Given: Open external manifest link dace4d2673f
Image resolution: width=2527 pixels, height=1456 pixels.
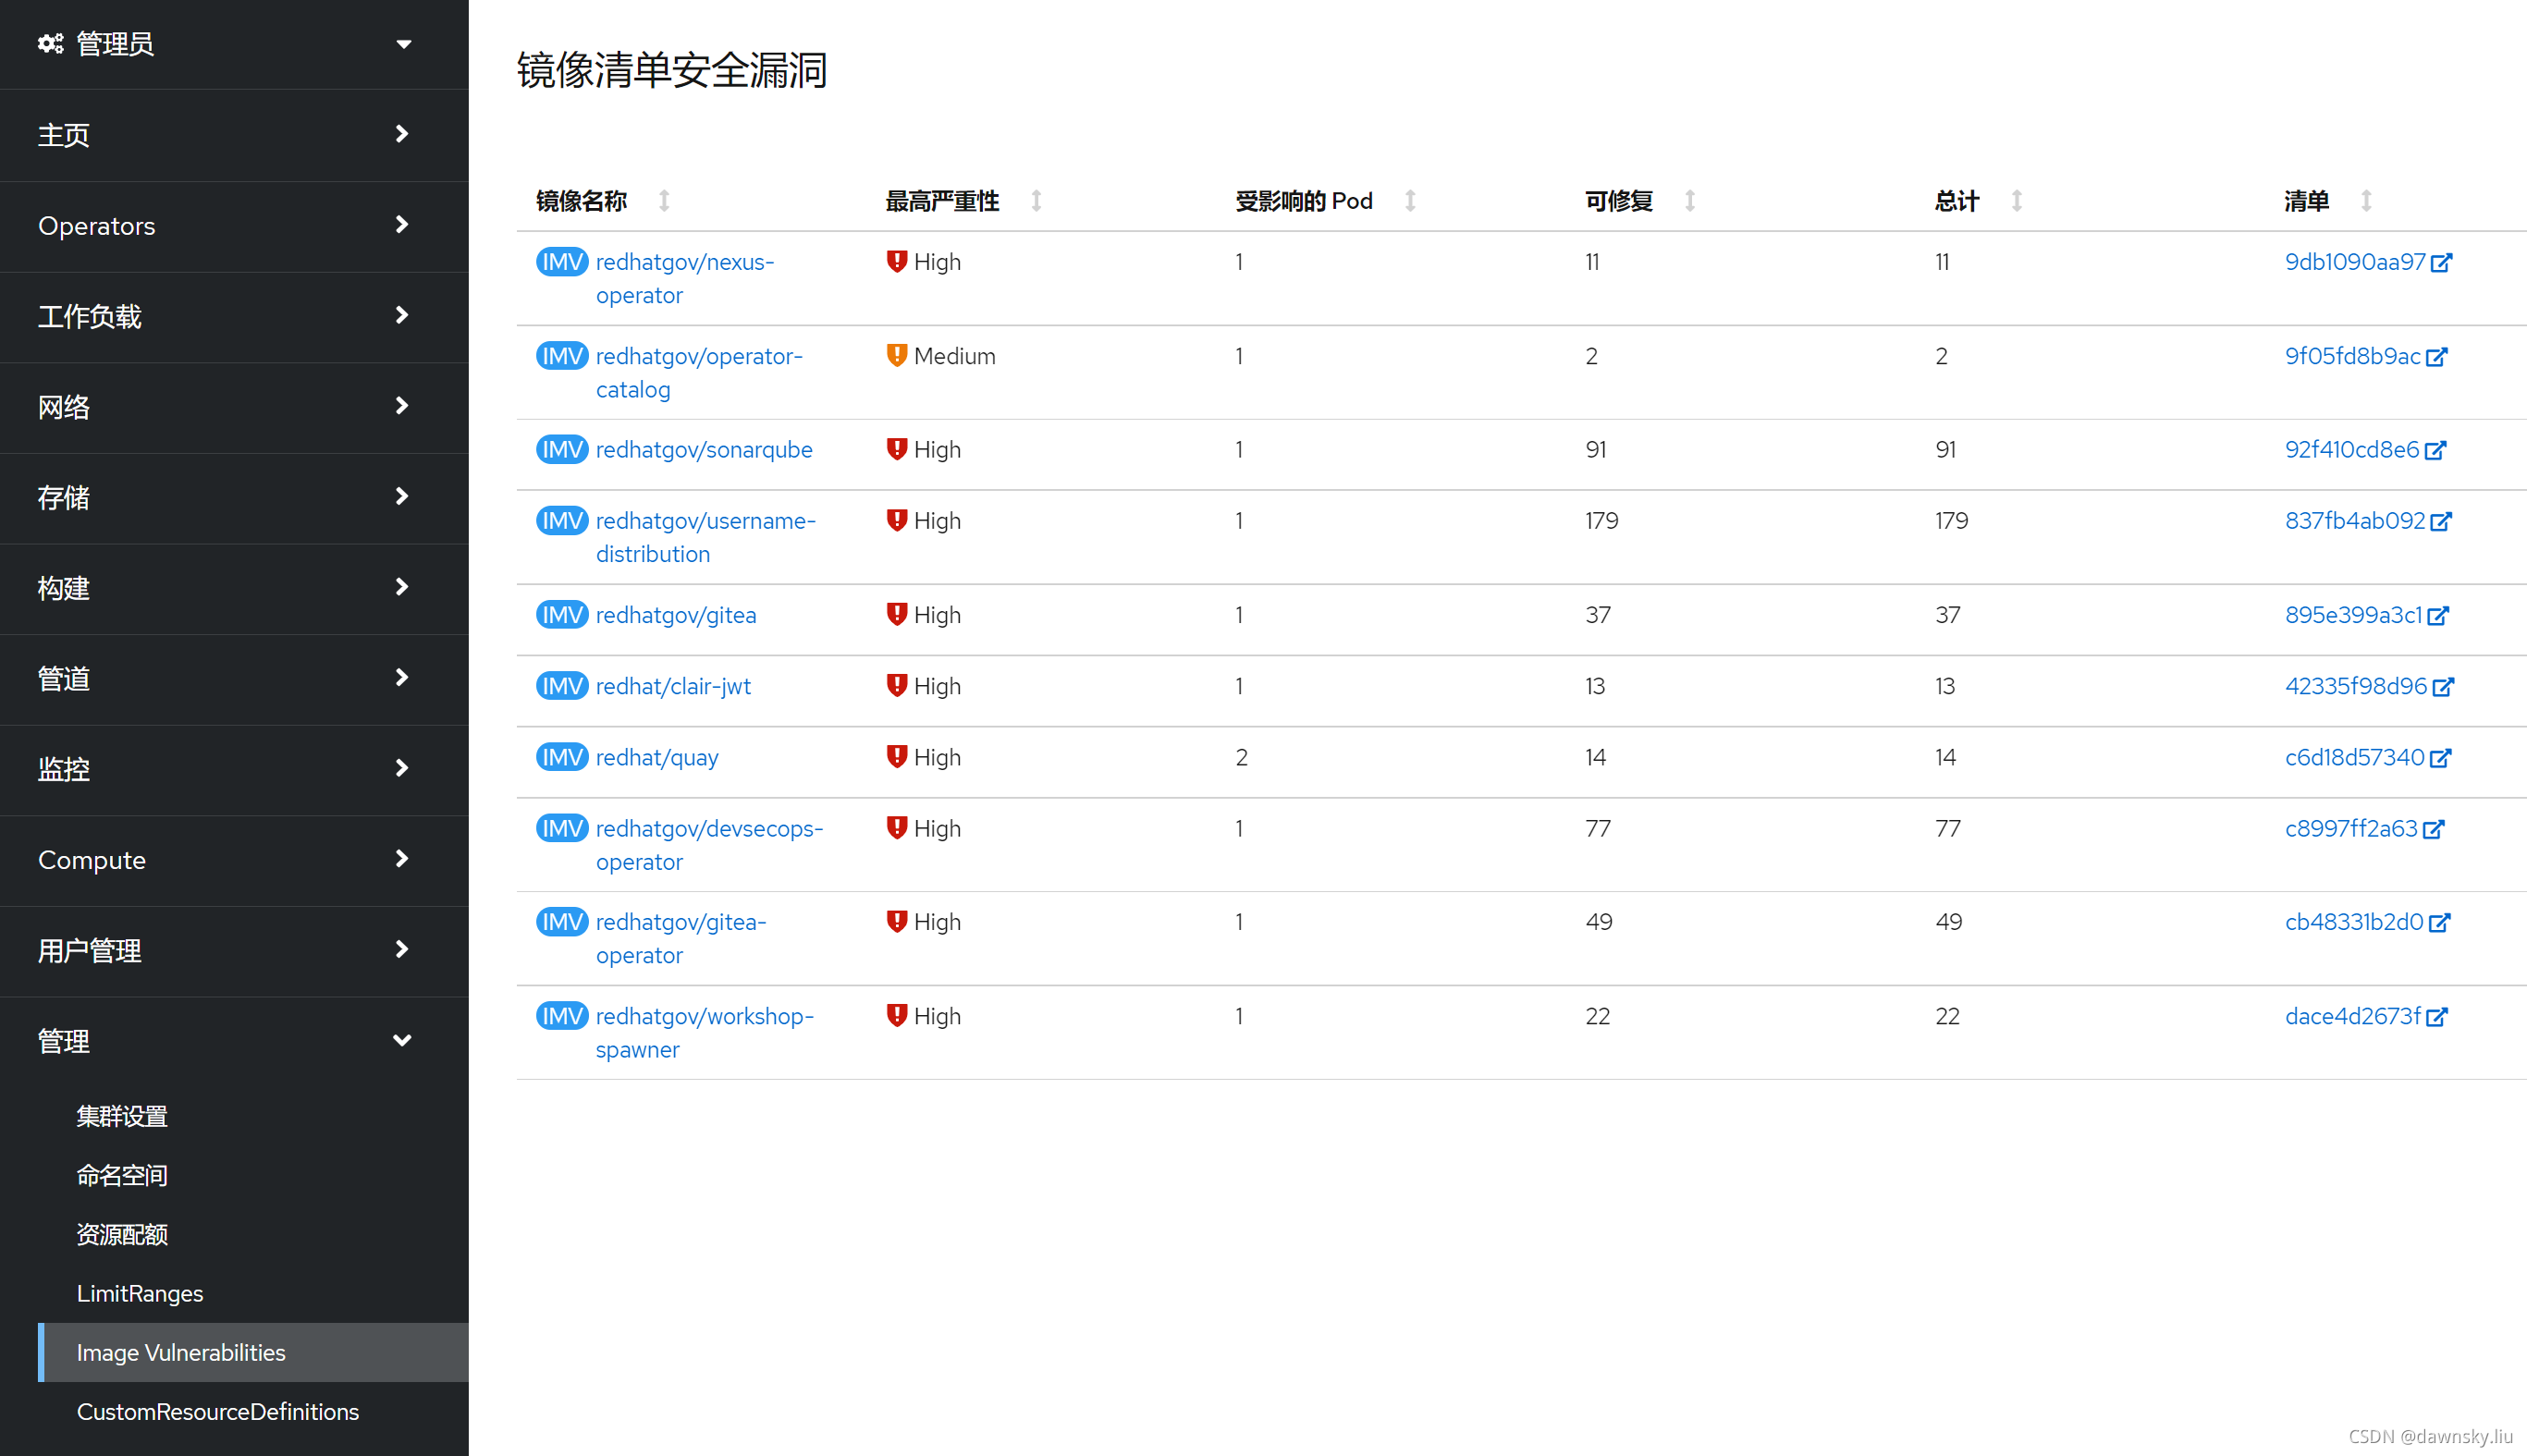Looking at the screenshot, I should 2366,1016.
